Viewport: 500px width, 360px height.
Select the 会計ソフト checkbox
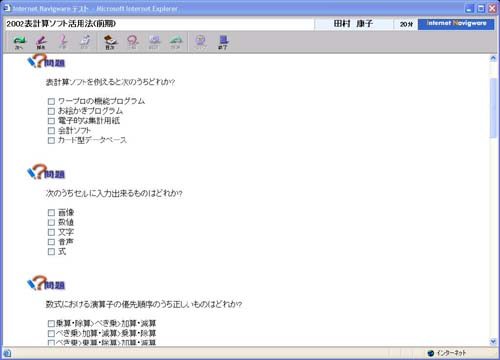tap(51, 130)
